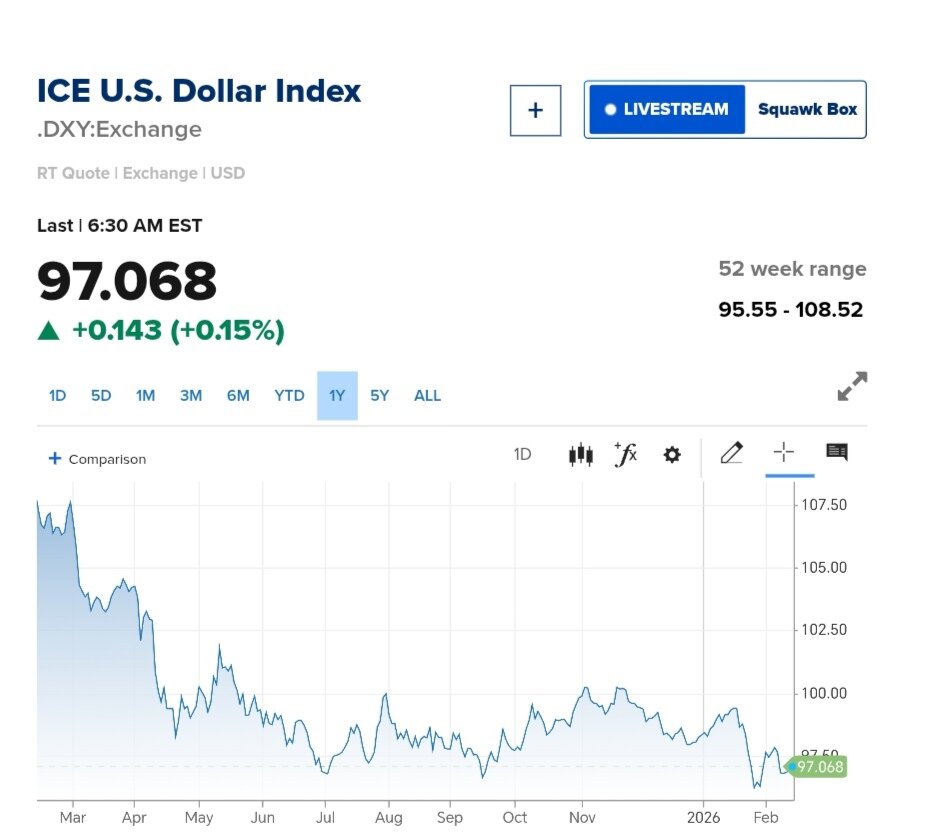
Task: Add a symbol using Comparison
Action: click(x=97, y=459)
